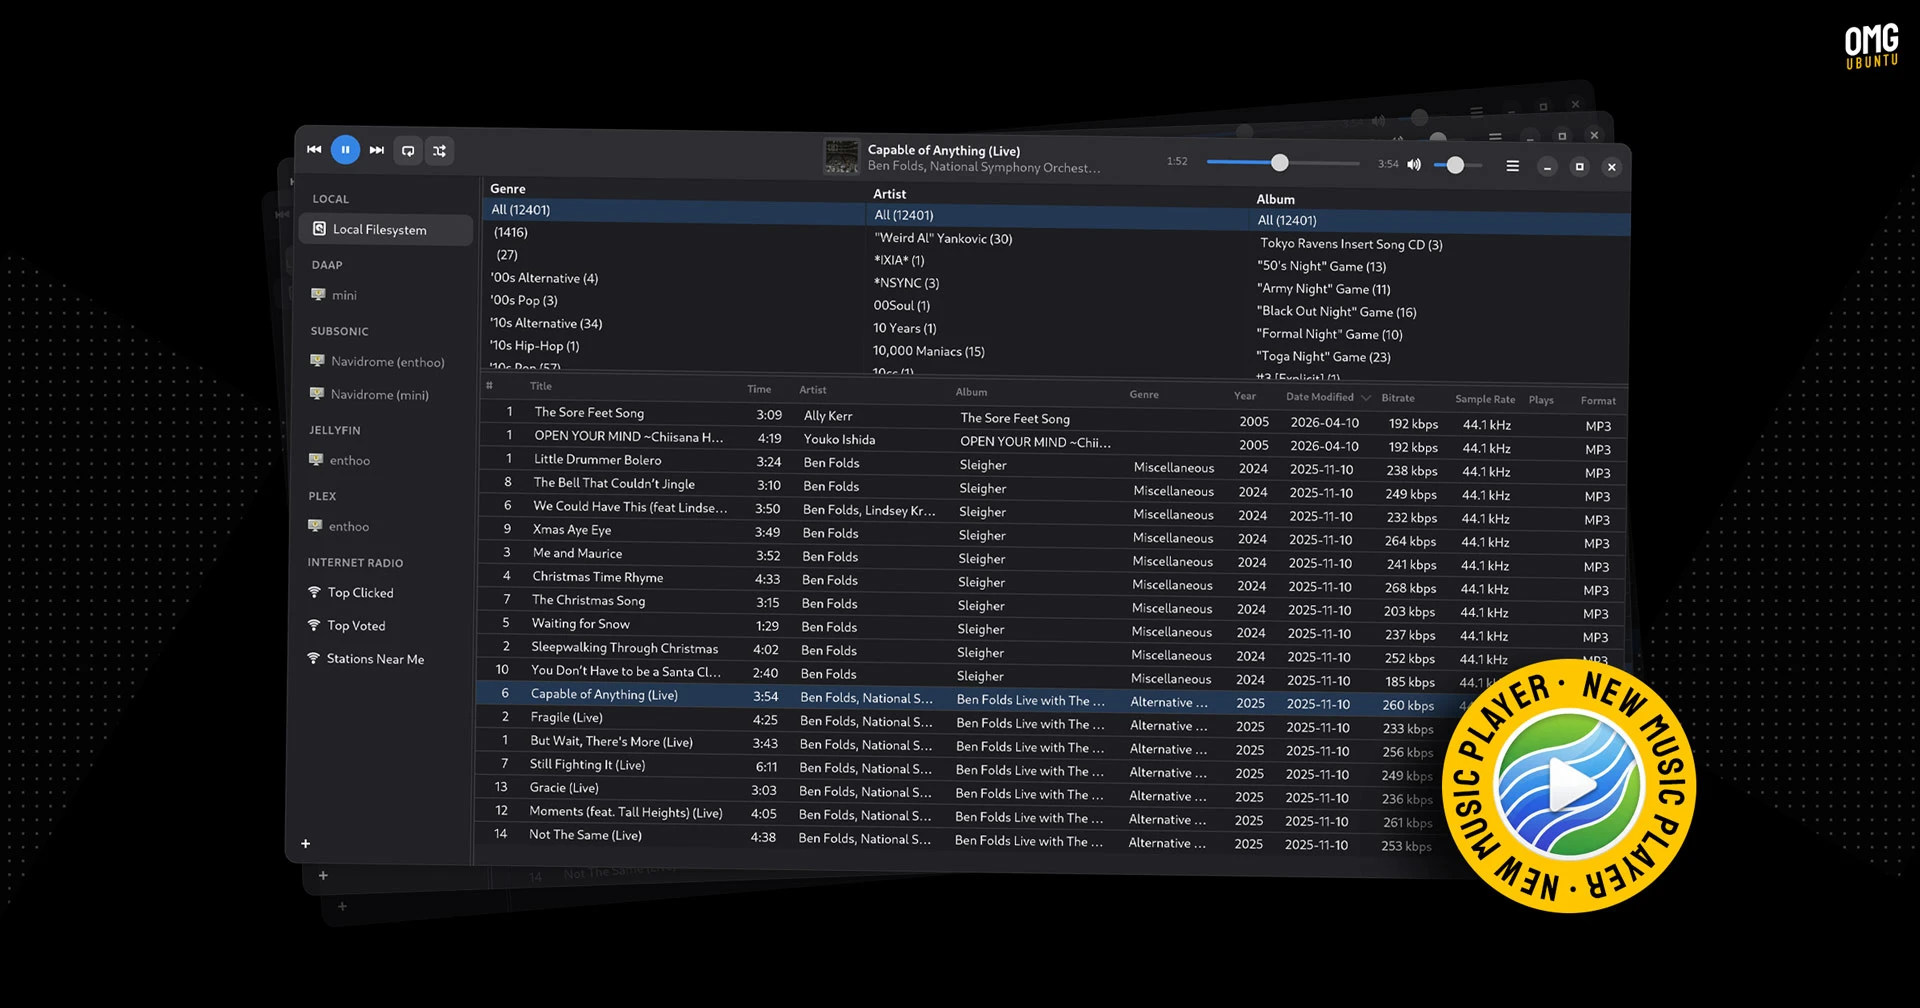The image size is (1920, 1008).
Task: Select the track Fragile (Live)
Action: [x=566, y=717]
